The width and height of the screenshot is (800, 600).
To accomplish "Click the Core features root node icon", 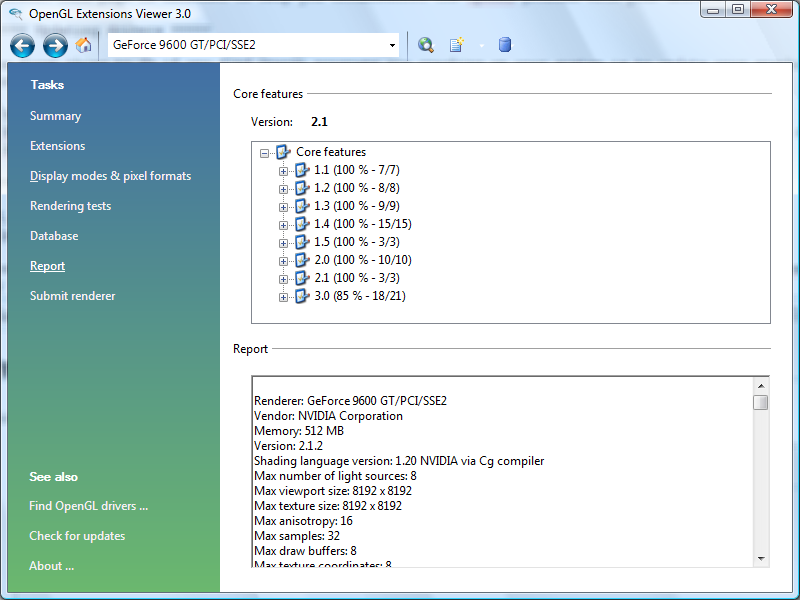I will (x=284, y=152).
